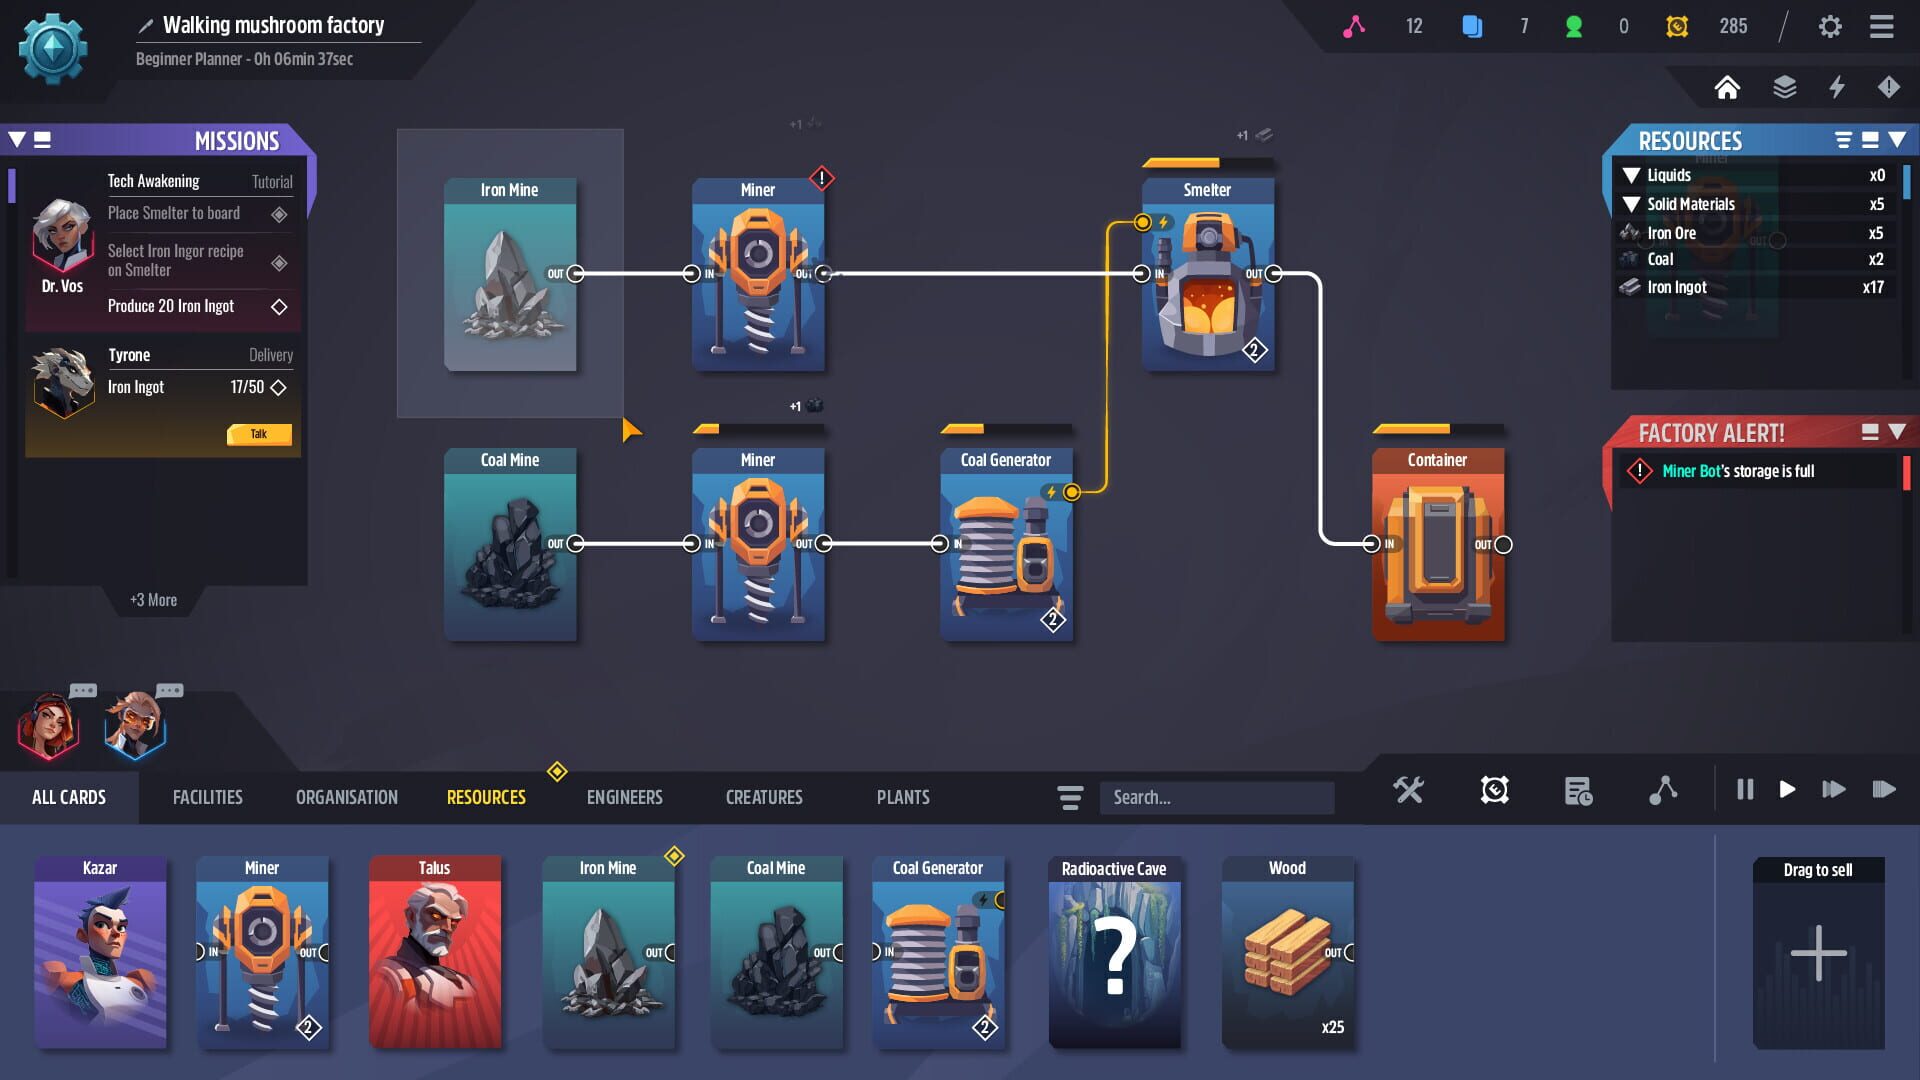This screenshot has width=1920, height=1080.
Task: Open the hammer and wrench tools icon
Action: [1410, 790]
